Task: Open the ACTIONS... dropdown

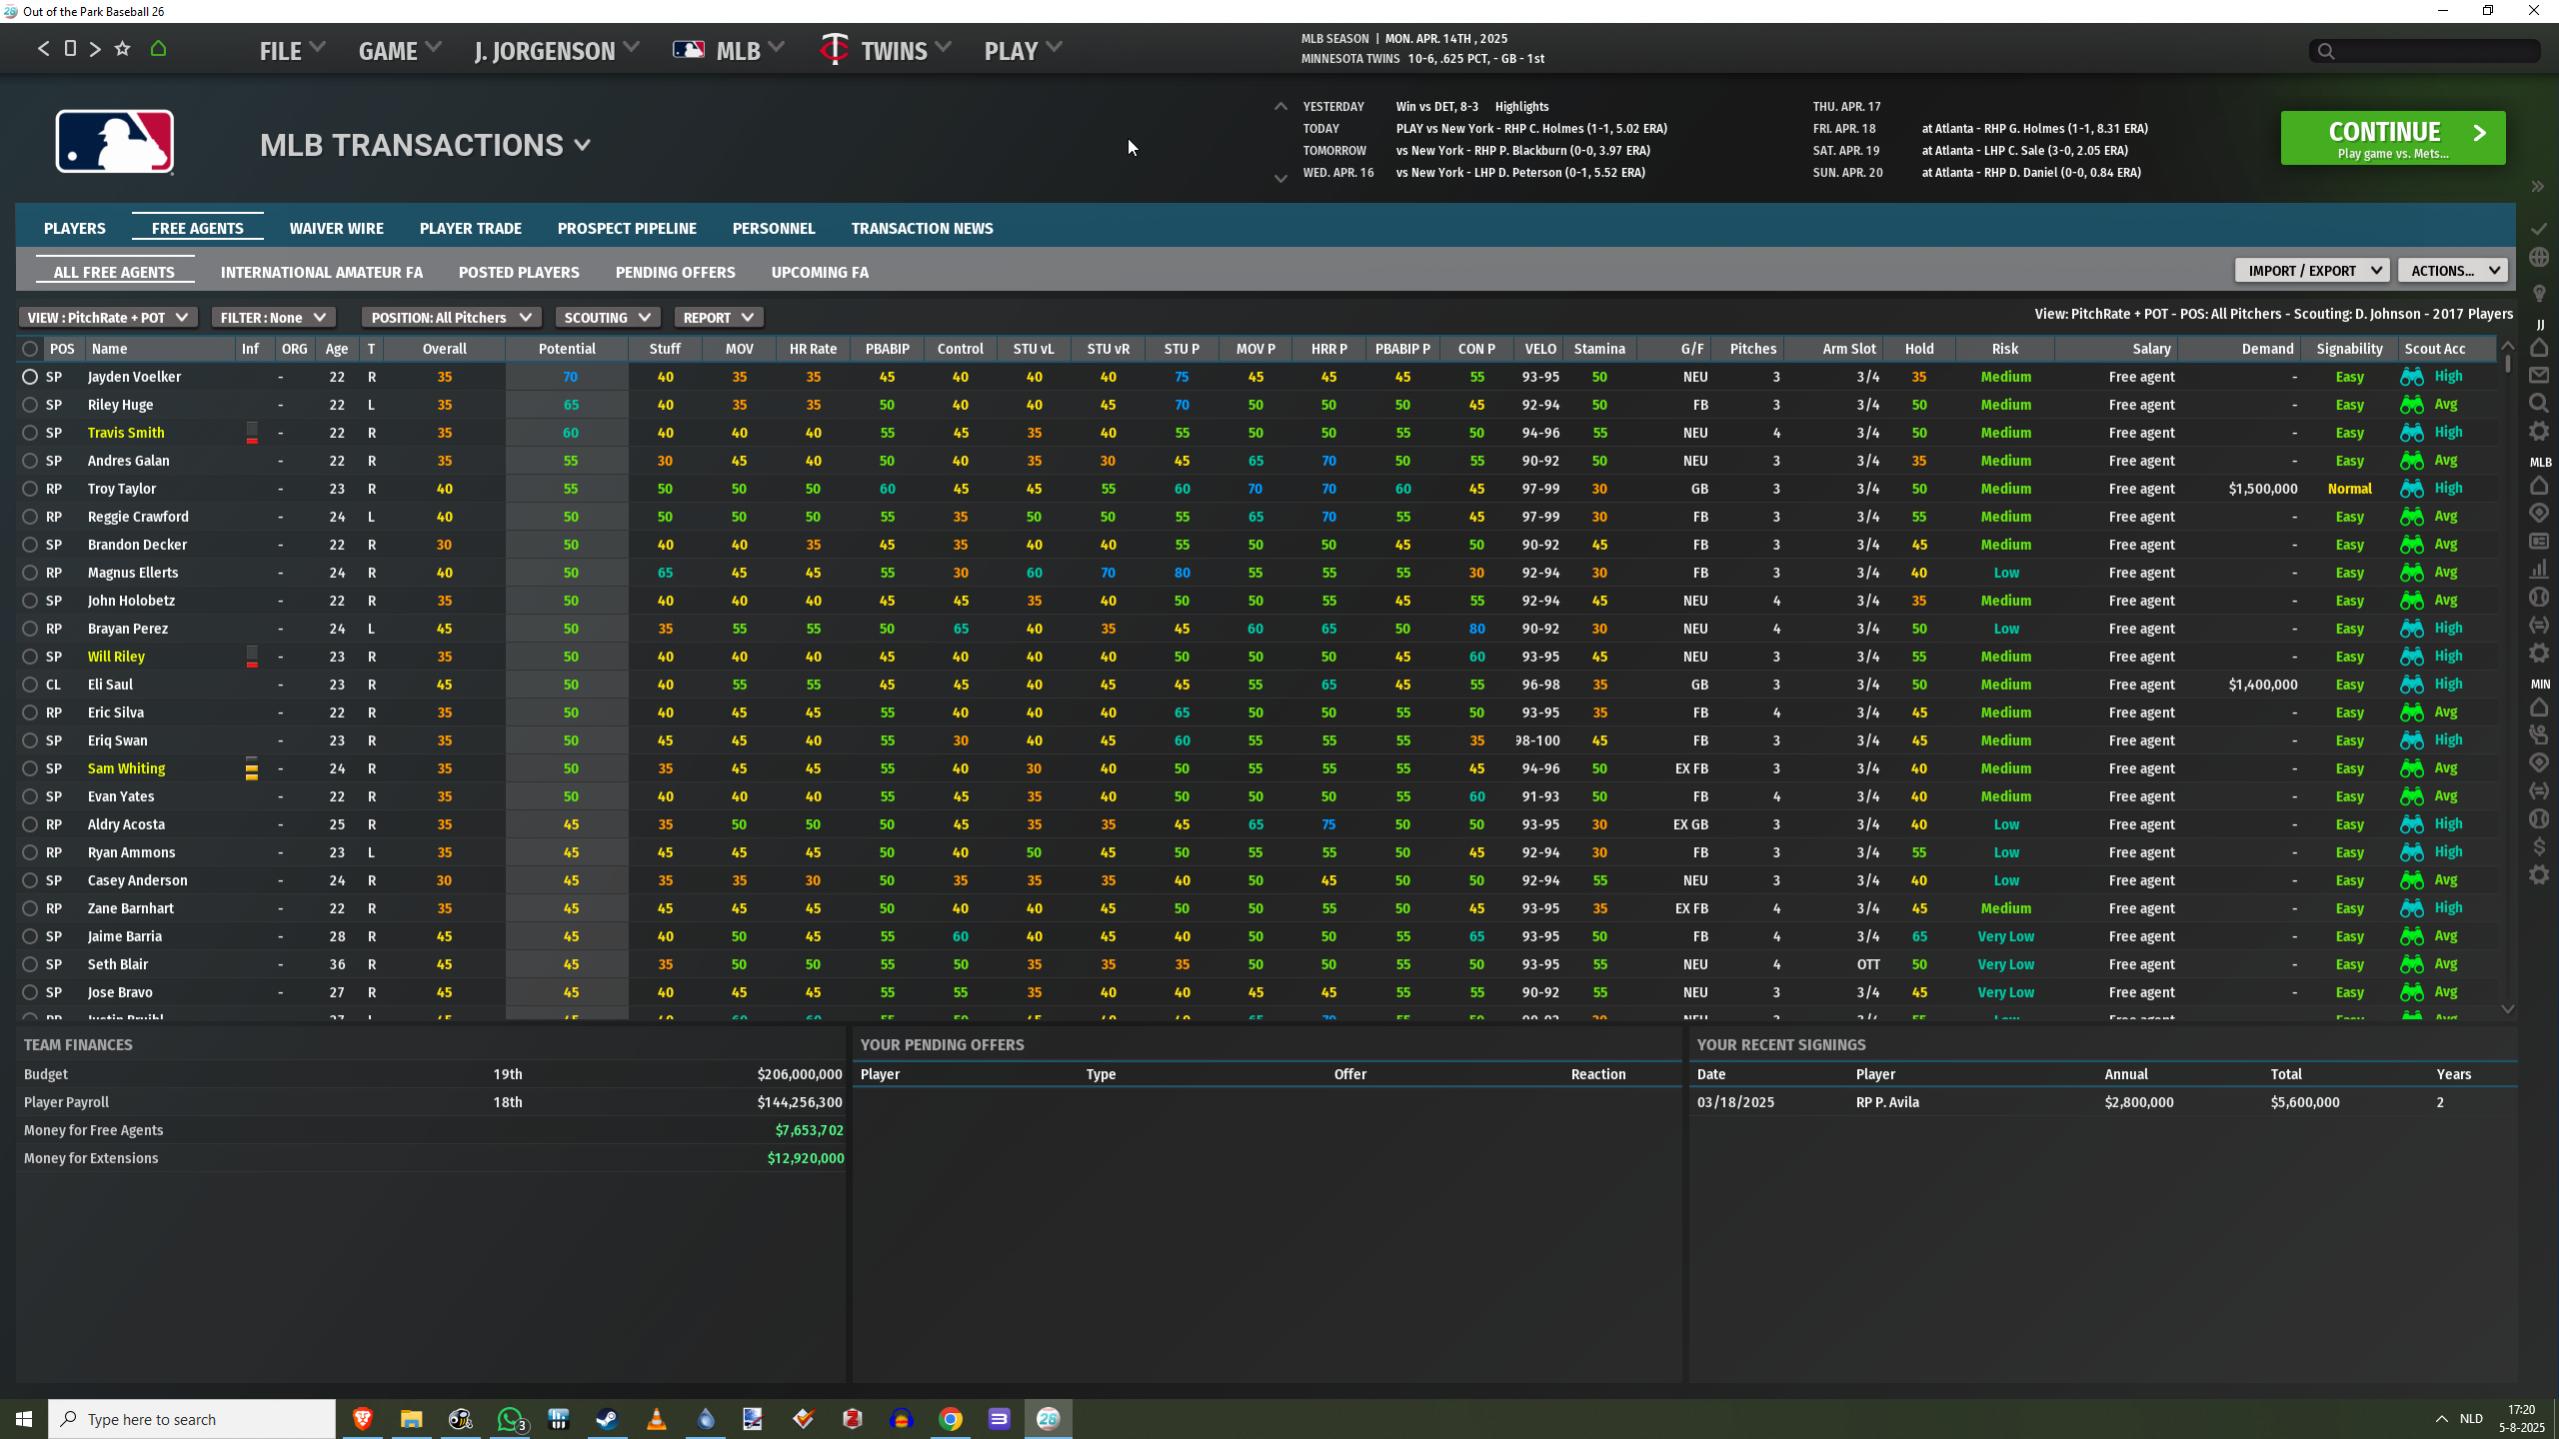Action: point(2451,270)
